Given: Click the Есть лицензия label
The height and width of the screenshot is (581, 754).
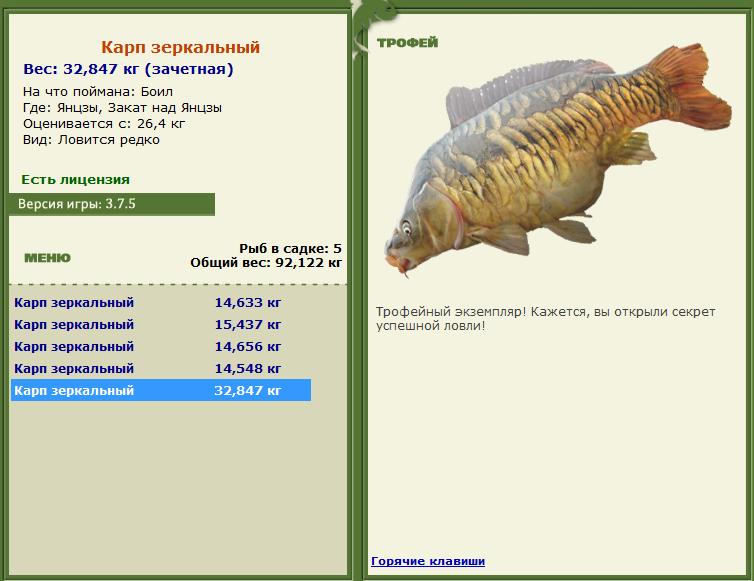Looking at the screenshot, I should coord(75,180).
